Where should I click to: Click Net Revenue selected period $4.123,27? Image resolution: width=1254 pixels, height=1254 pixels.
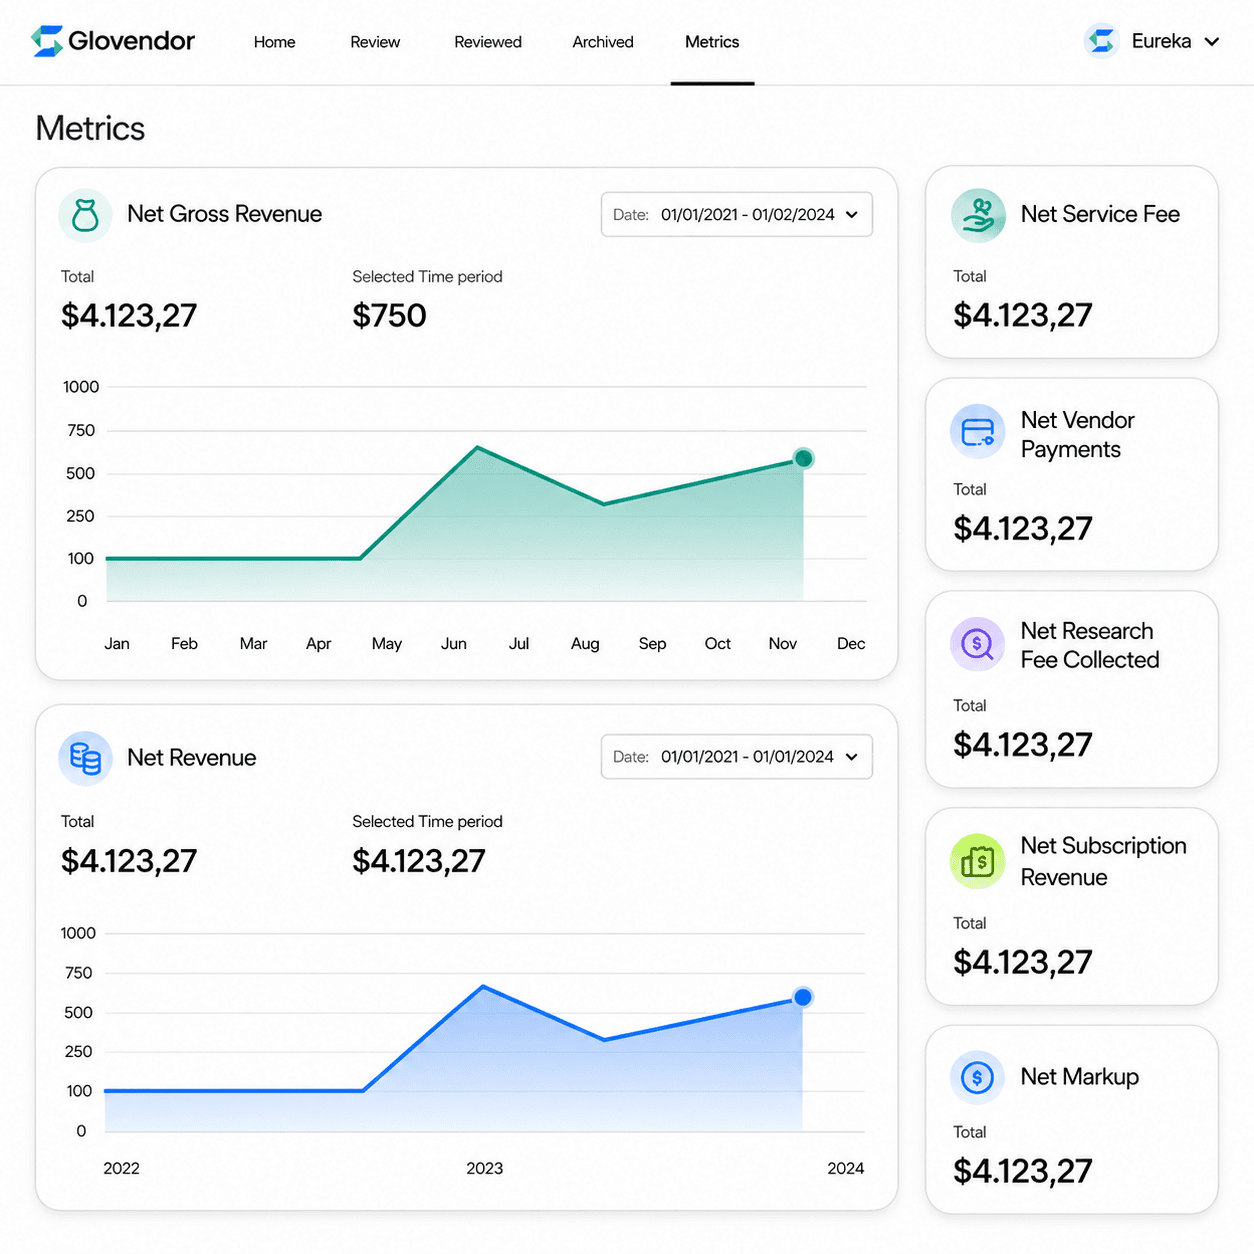point(418,861)
